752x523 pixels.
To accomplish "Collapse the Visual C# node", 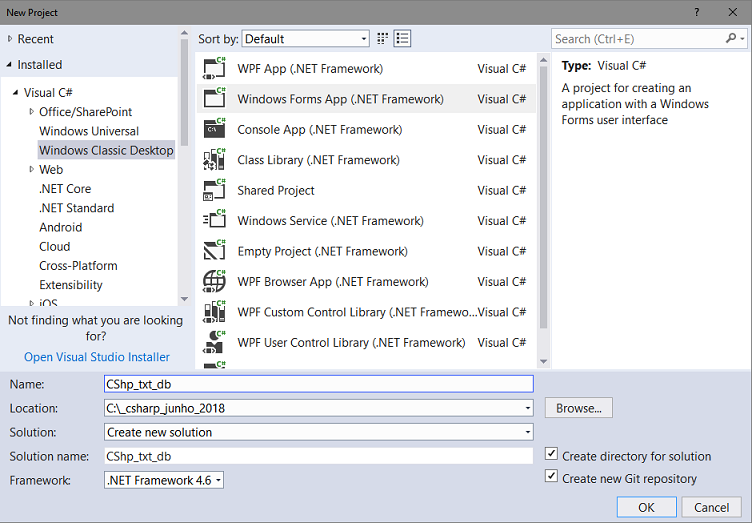I will [x=16, y=93].
